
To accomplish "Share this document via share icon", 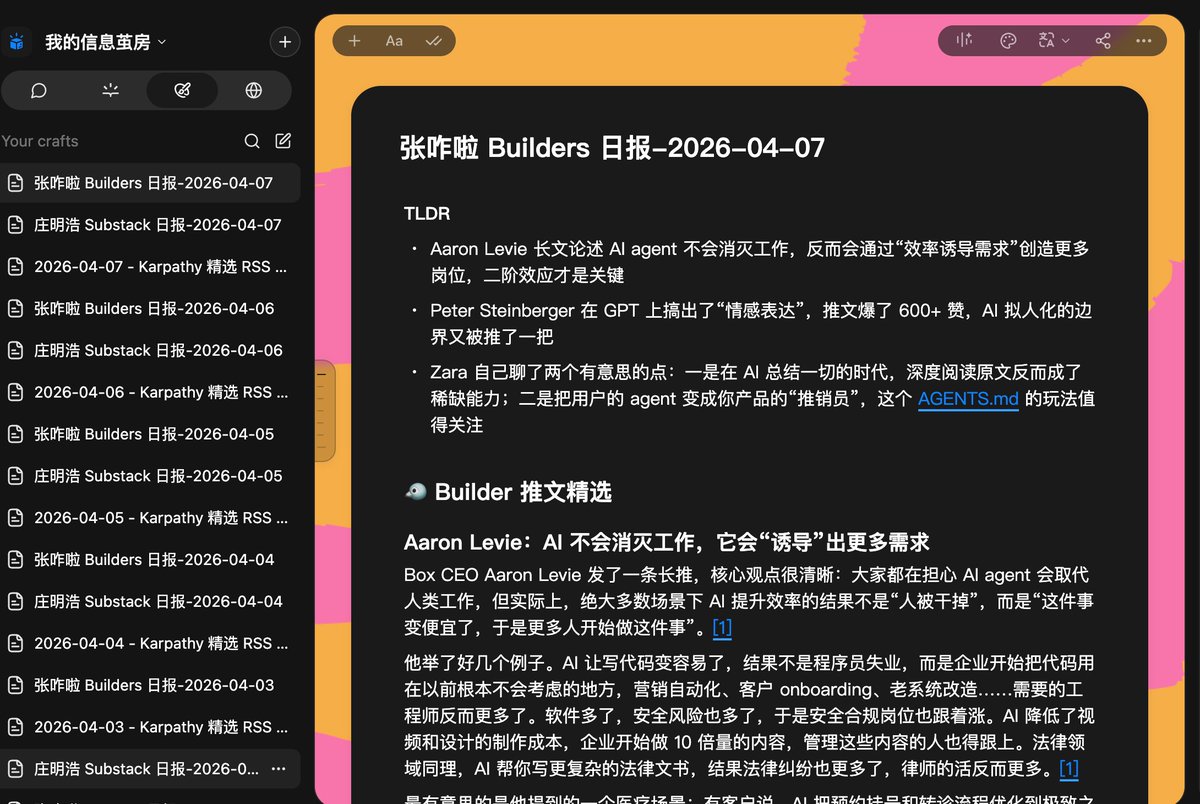I will 1103,41.
